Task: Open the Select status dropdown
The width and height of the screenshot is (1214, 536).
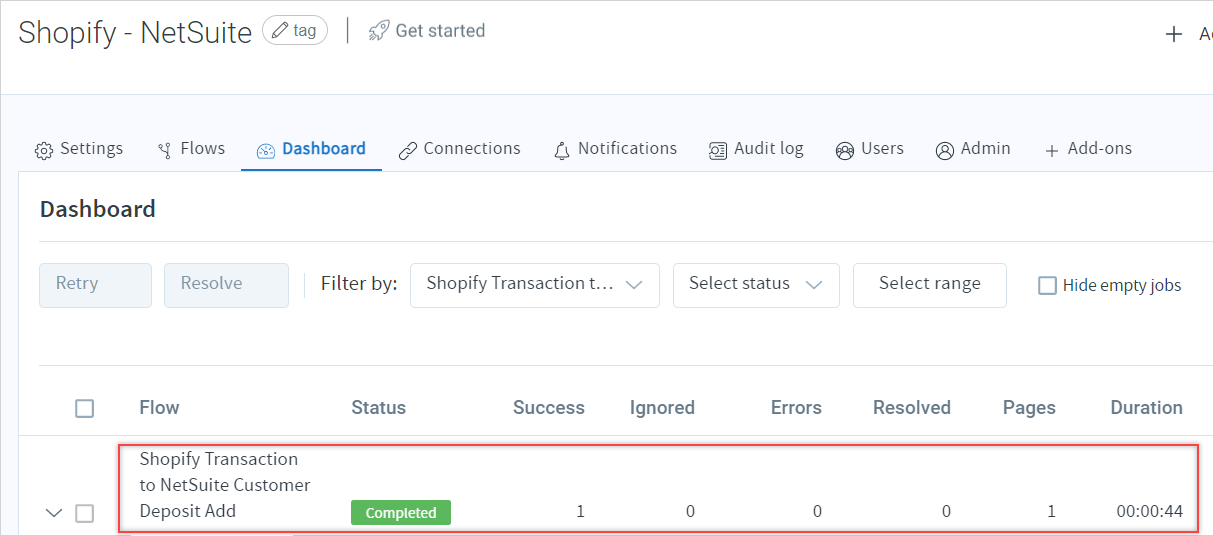Action: point(756,285)
